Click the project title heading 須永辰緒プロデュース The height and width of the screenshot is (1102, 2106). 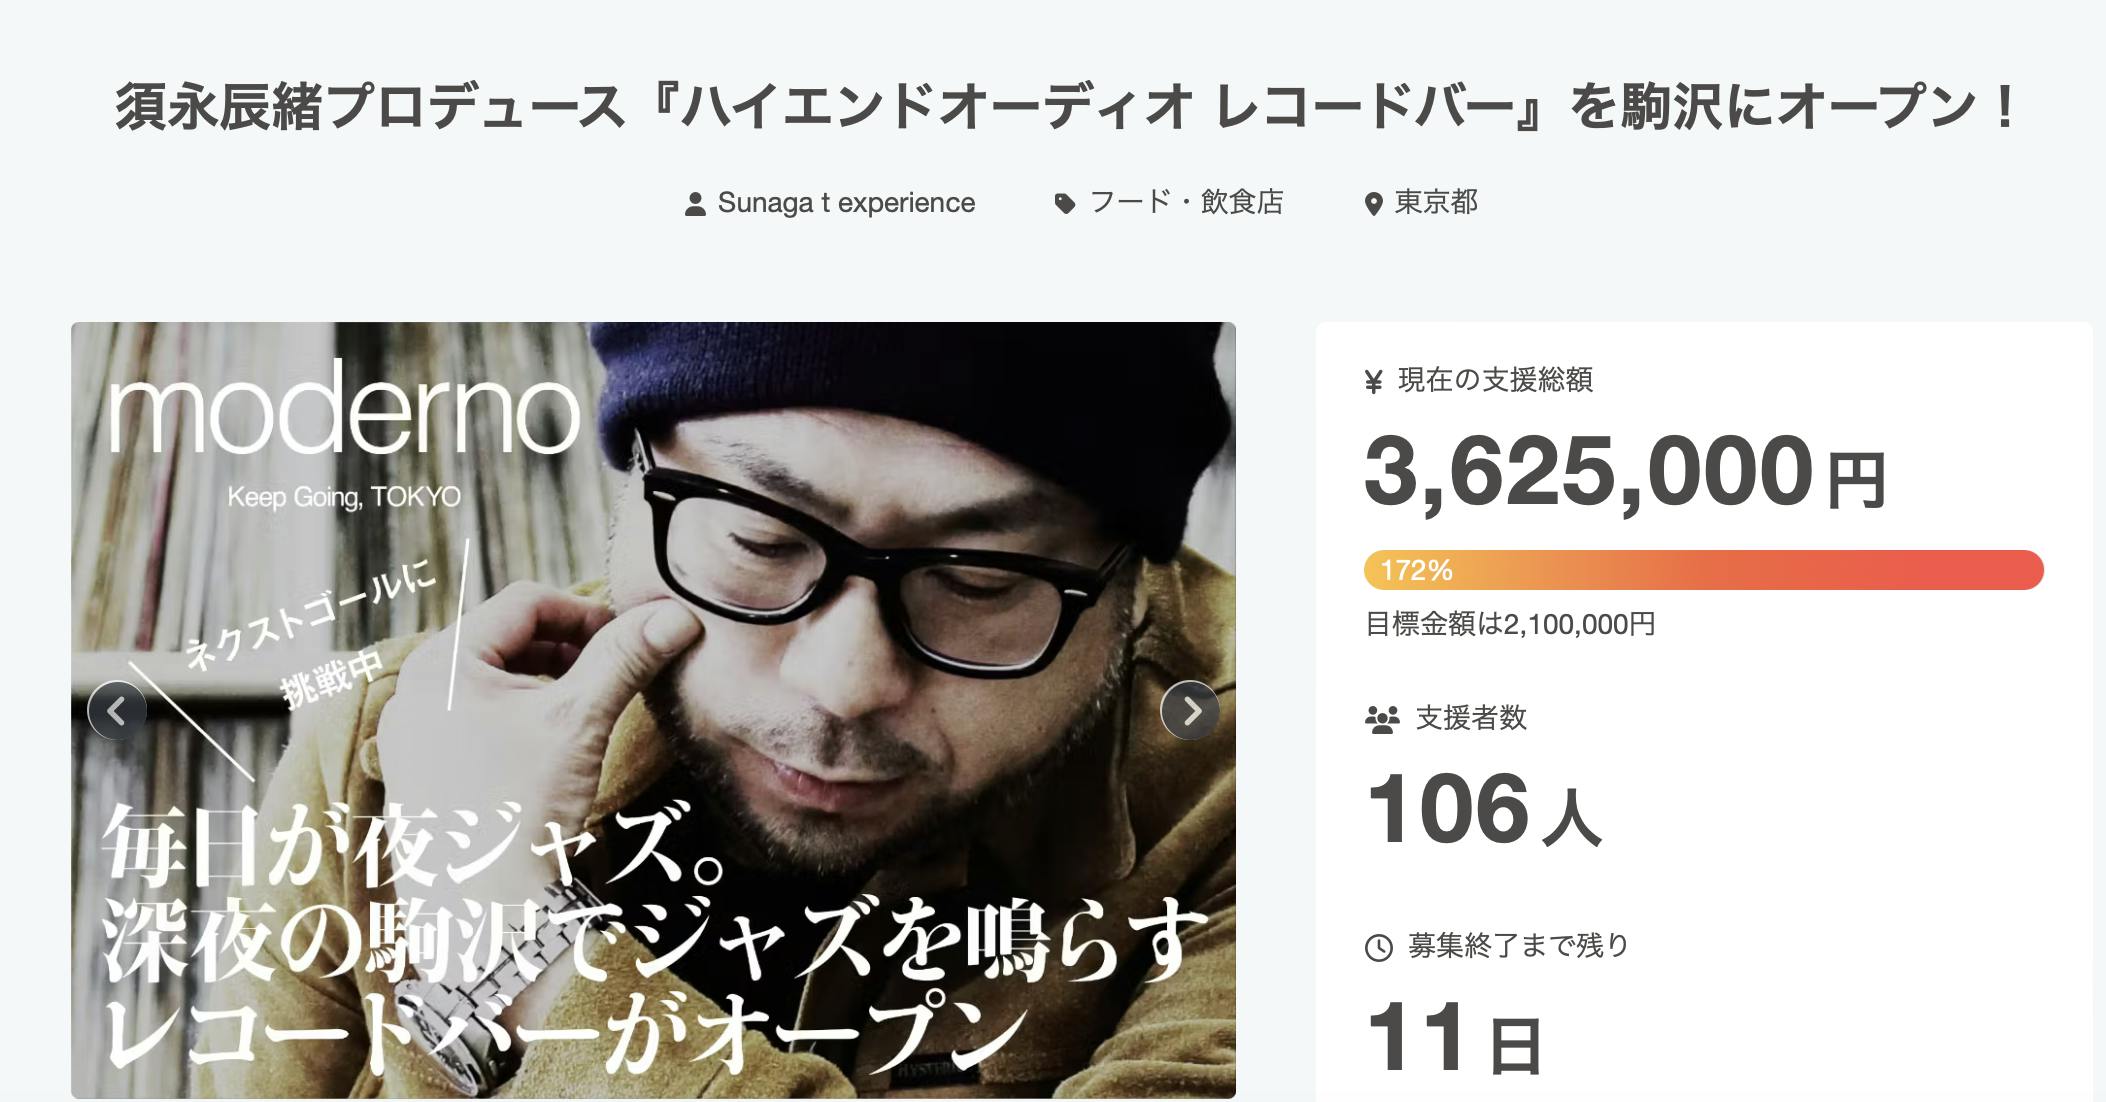(1064, 108)
